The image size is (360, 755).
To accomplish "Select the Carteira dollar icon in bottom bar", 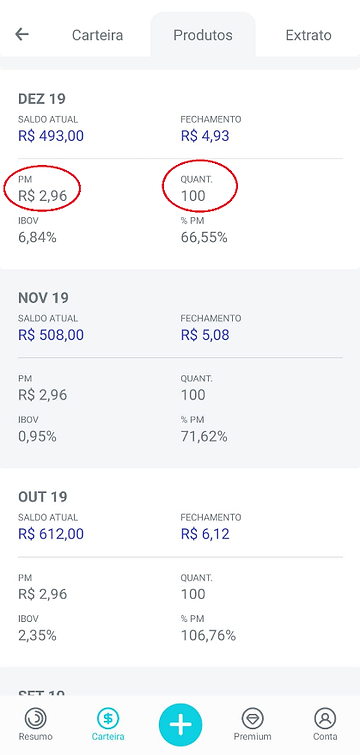I will pyautogui.click(x=108, y=718).
